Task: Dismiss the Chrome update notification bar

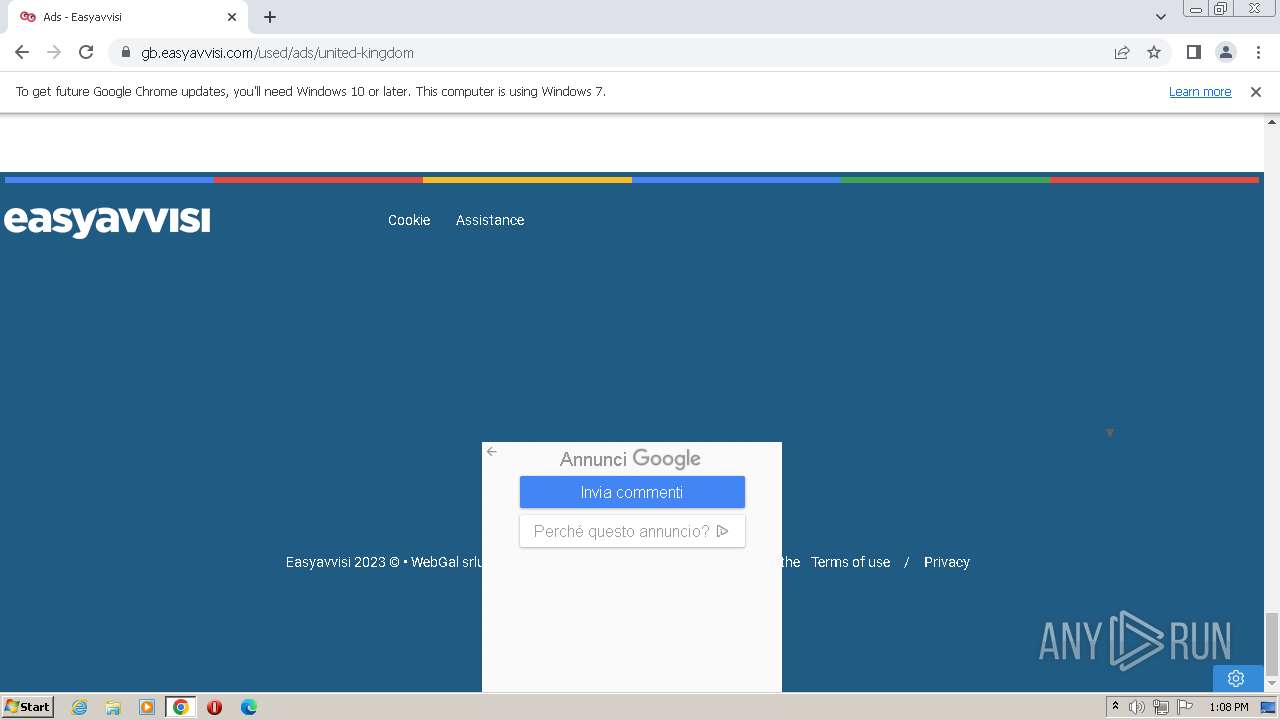Action: (x=1256, y=92)
